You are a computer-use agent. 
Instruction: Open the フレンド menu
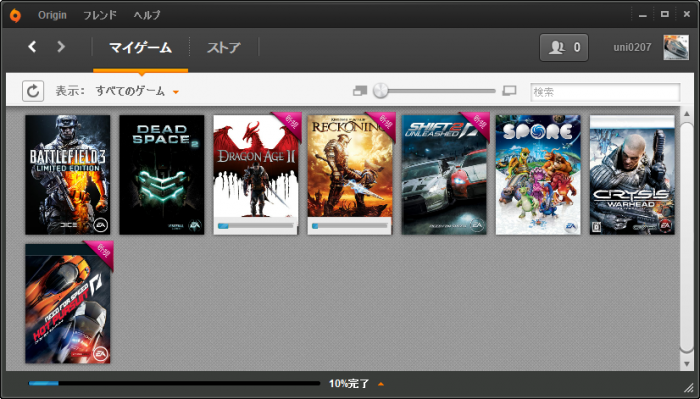pyautogui.click(x=100, y=15)
